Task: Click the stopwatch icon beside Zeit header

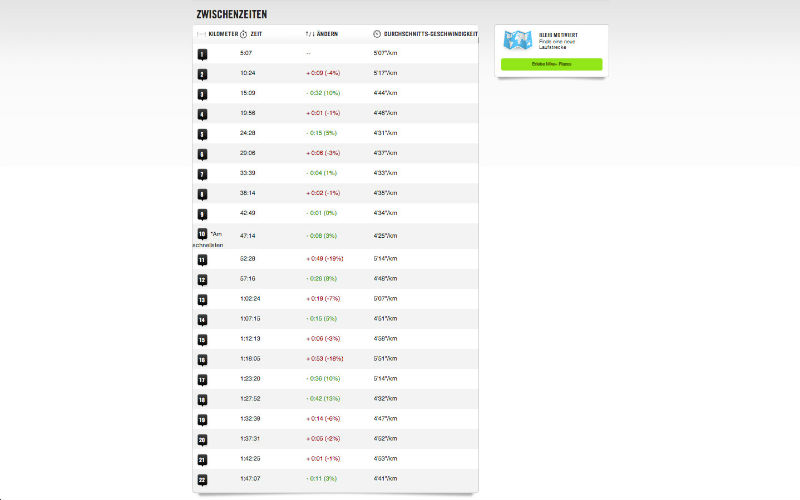Action: tap(243, 34)
